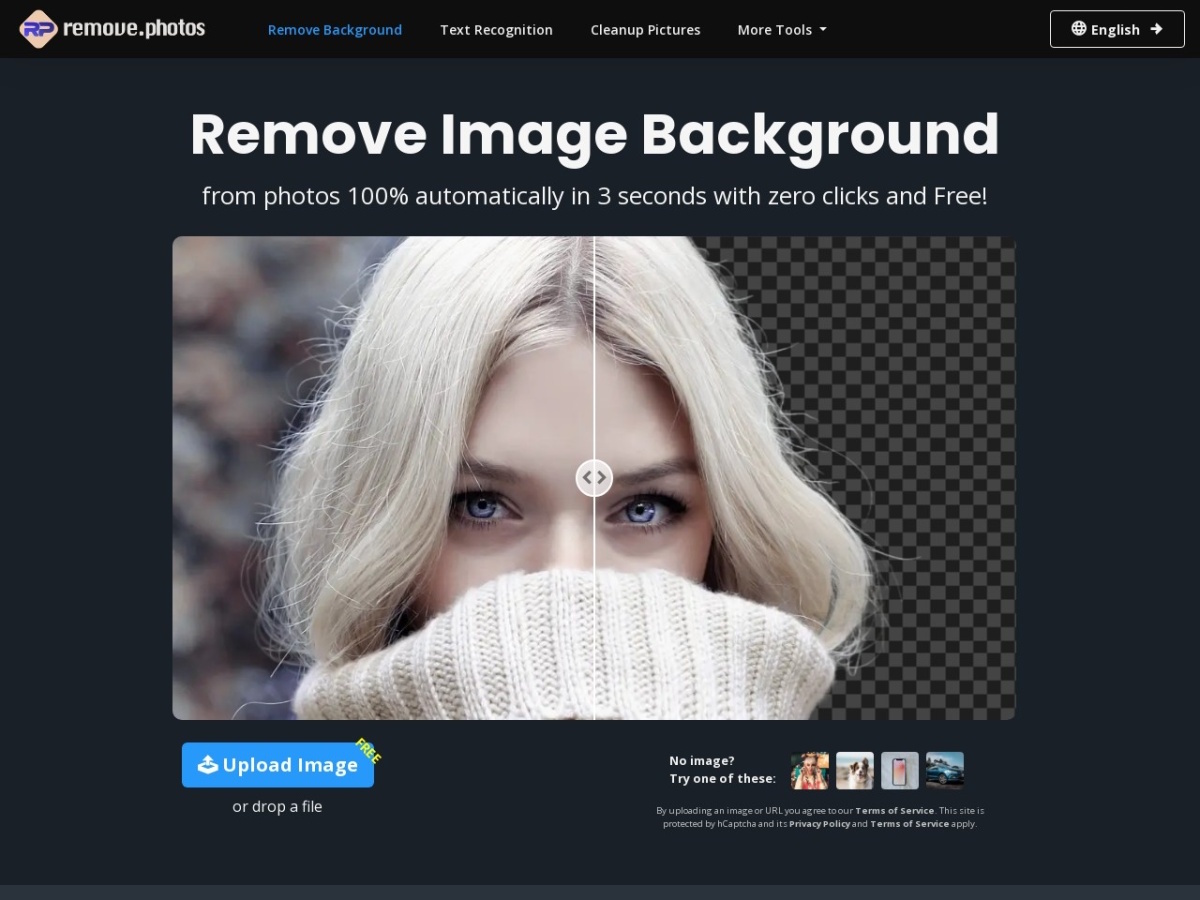Click the yellow FREE badge on upload button

click(x=367, y=752)
